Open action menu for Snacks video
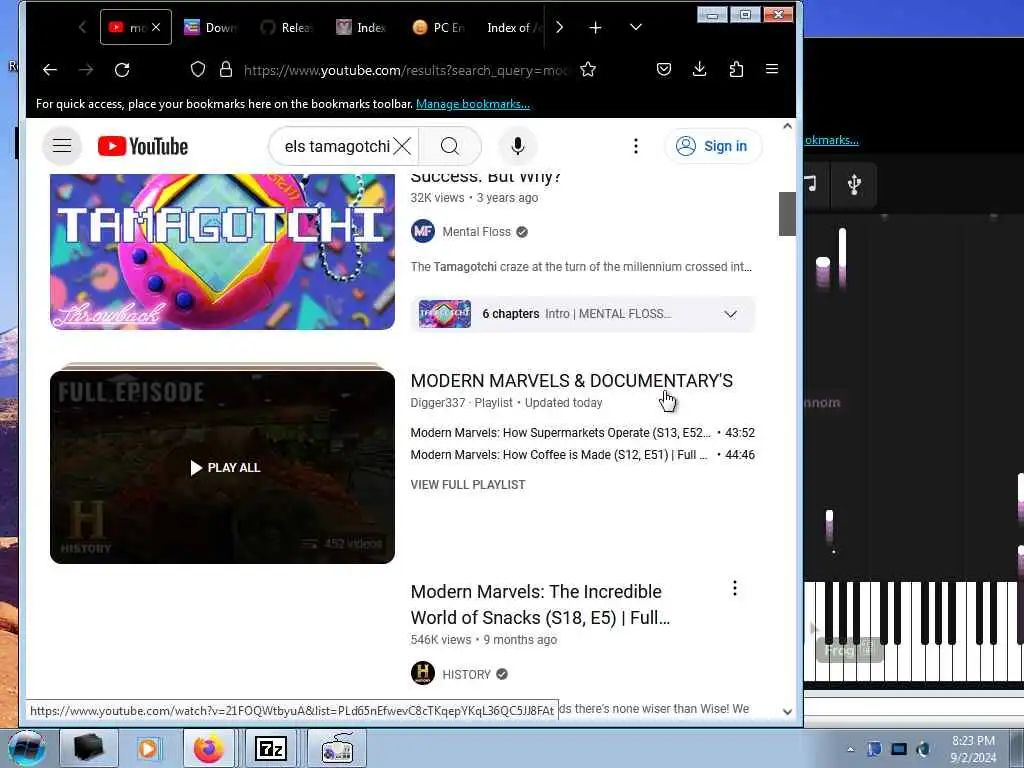1024x768 pixels. pyautogui.click(x=735, y=588)
